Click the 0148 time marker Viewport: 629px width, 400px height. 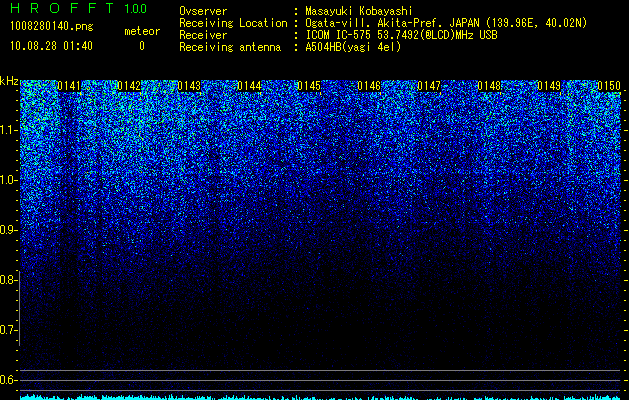point(489,86)
